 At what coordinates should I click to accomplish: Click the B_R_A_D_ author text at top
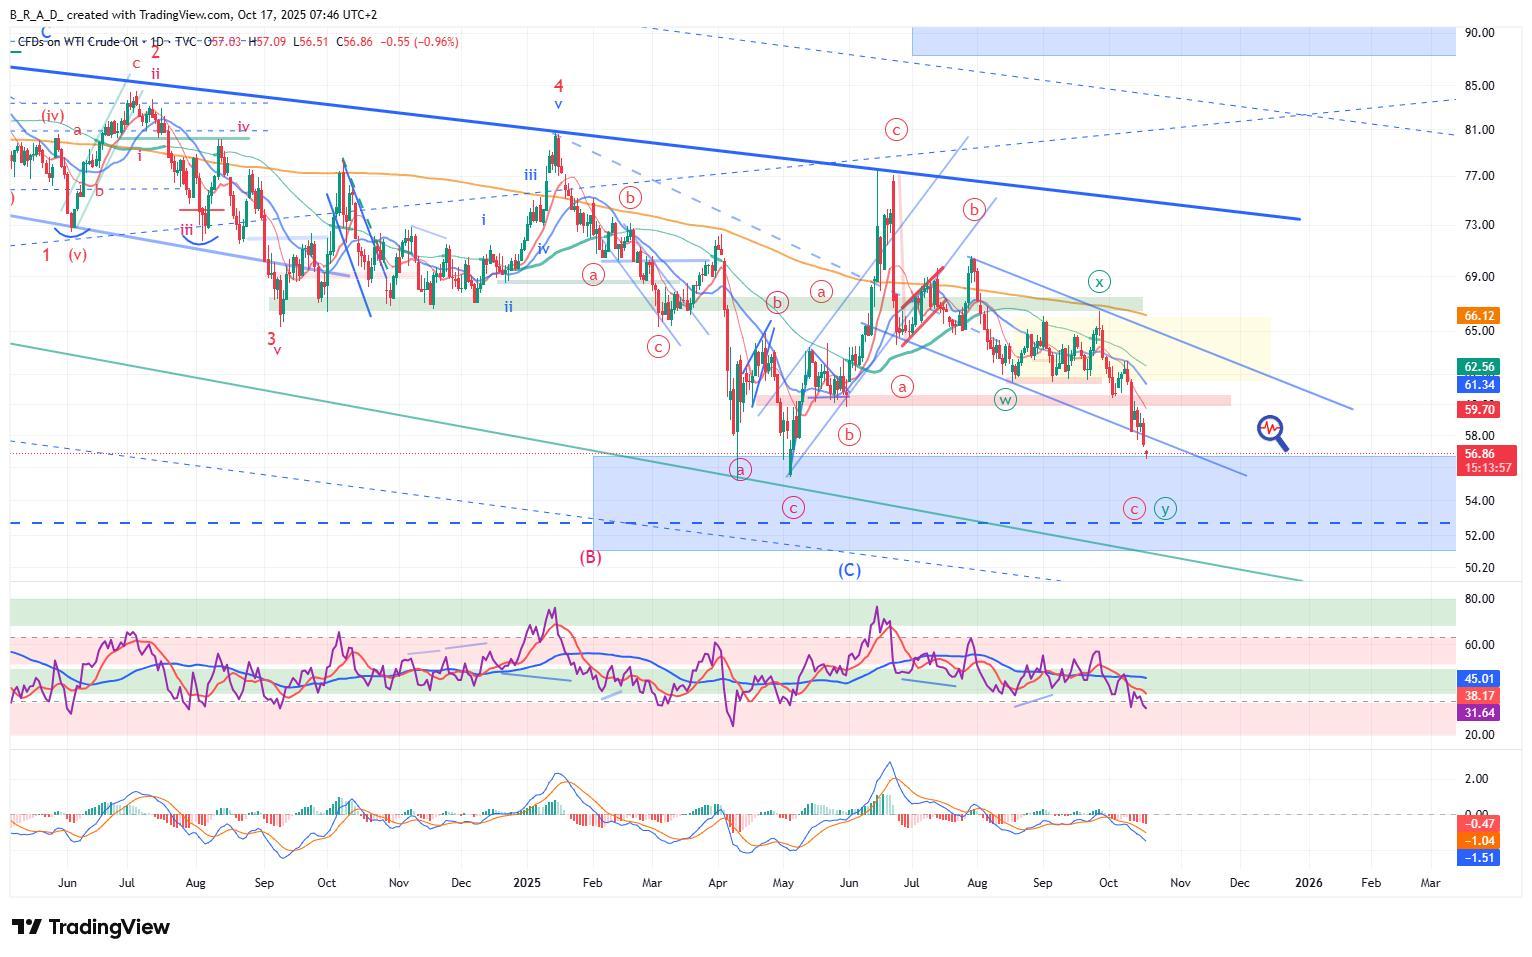coord(36,15)
